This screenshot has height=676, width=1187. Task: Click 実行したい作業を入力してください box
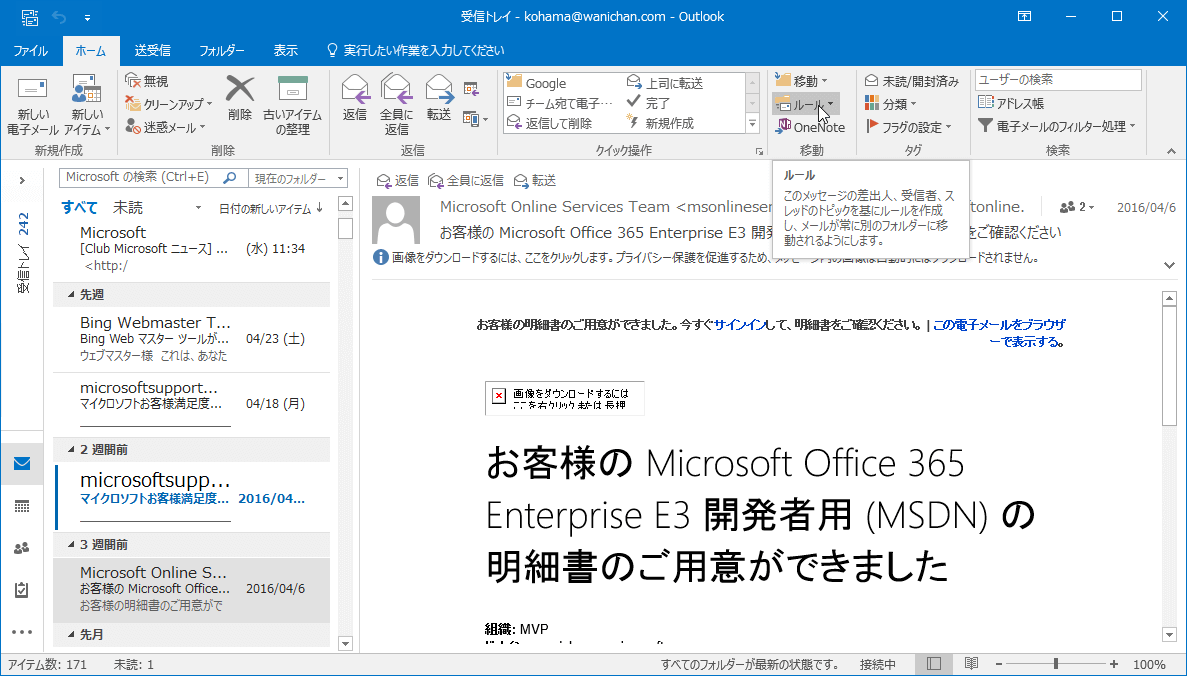click(x=416, y=51)
